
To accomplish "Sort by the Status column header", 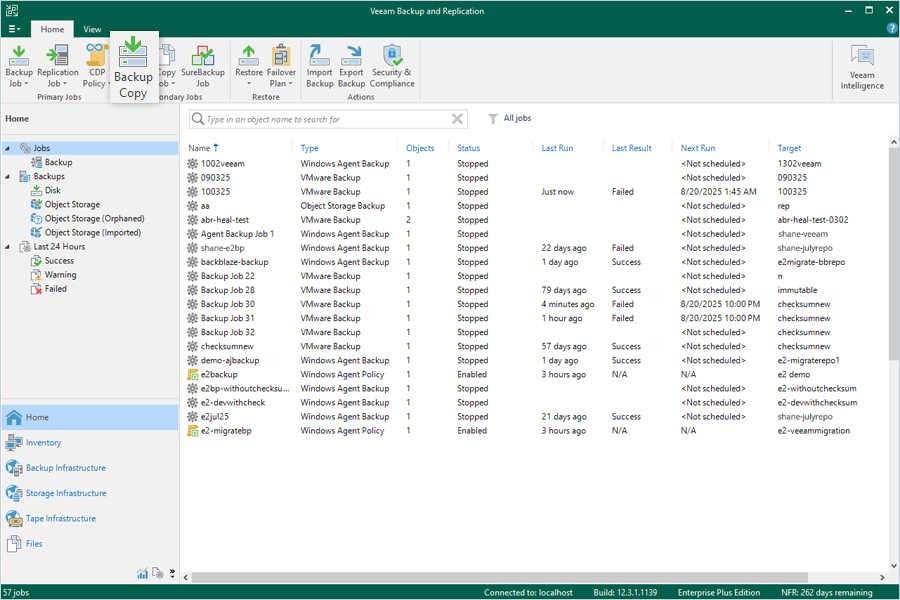I will click(x=468, y=148).
